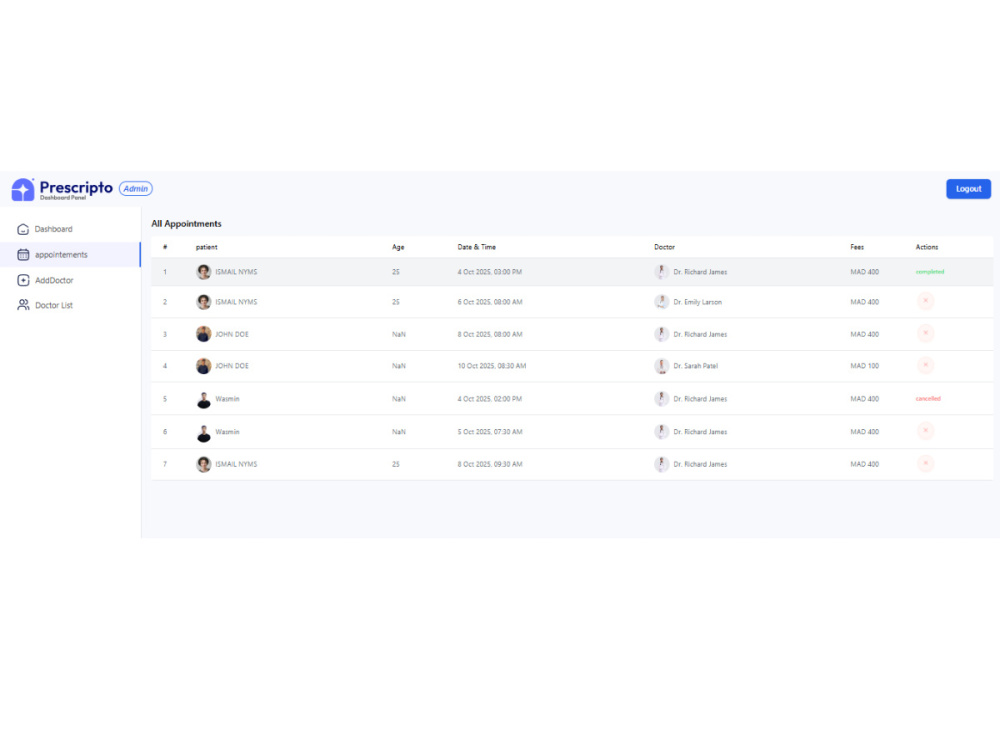The width and height of the screenshot is (1000, 750).
Task: Click the AddDoctor plus icon
Action: coord(23,280)
